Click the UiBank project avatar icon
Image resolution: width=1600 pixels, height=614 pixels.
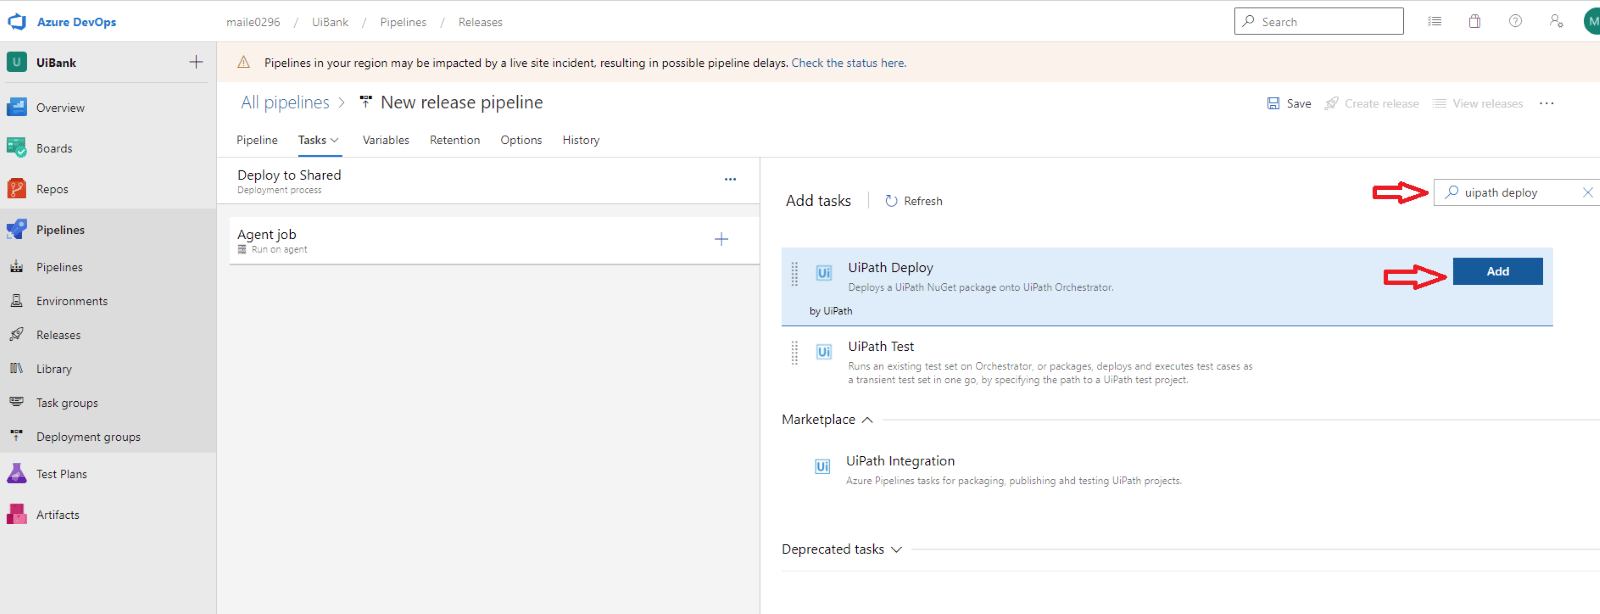(x=17, y=62)
